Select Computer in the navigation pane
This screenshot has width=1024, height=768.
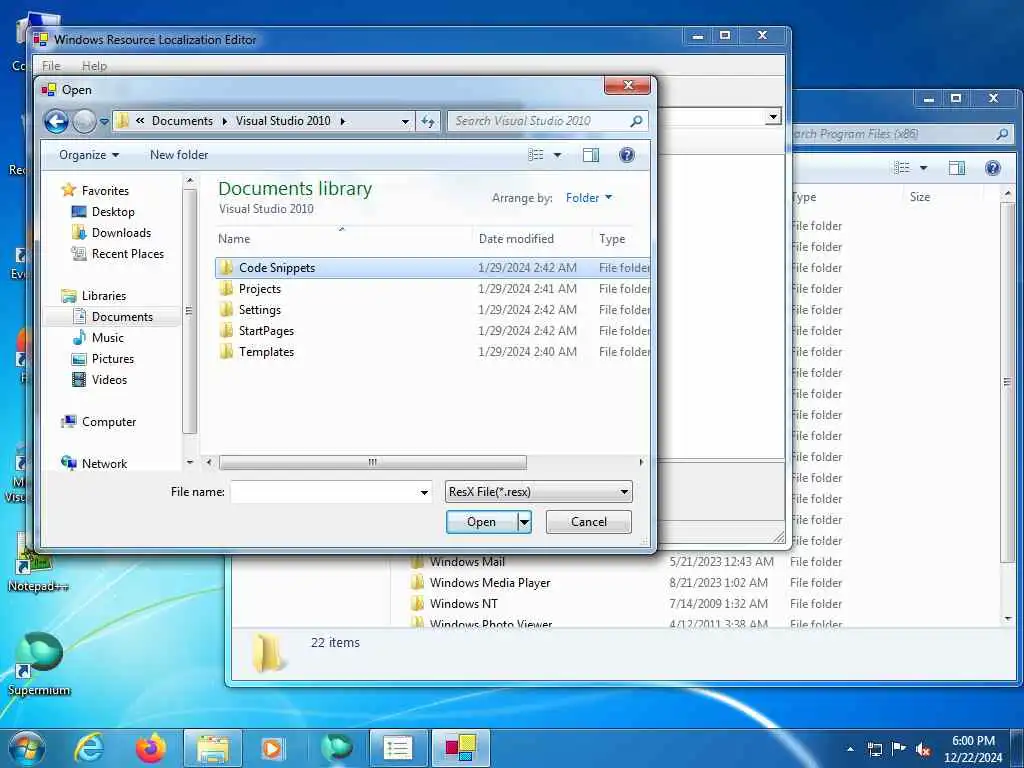pos(108,422)
